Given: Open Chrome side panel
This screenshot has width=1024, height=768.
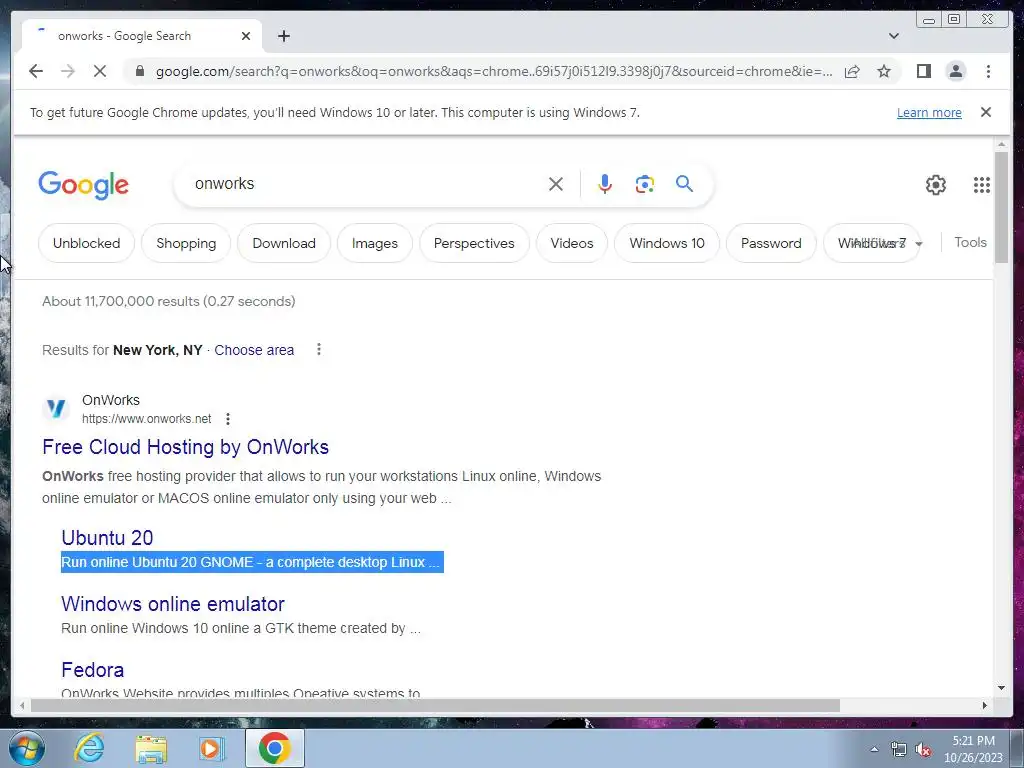Looking at the screenshot, I should tap(923, 71).
